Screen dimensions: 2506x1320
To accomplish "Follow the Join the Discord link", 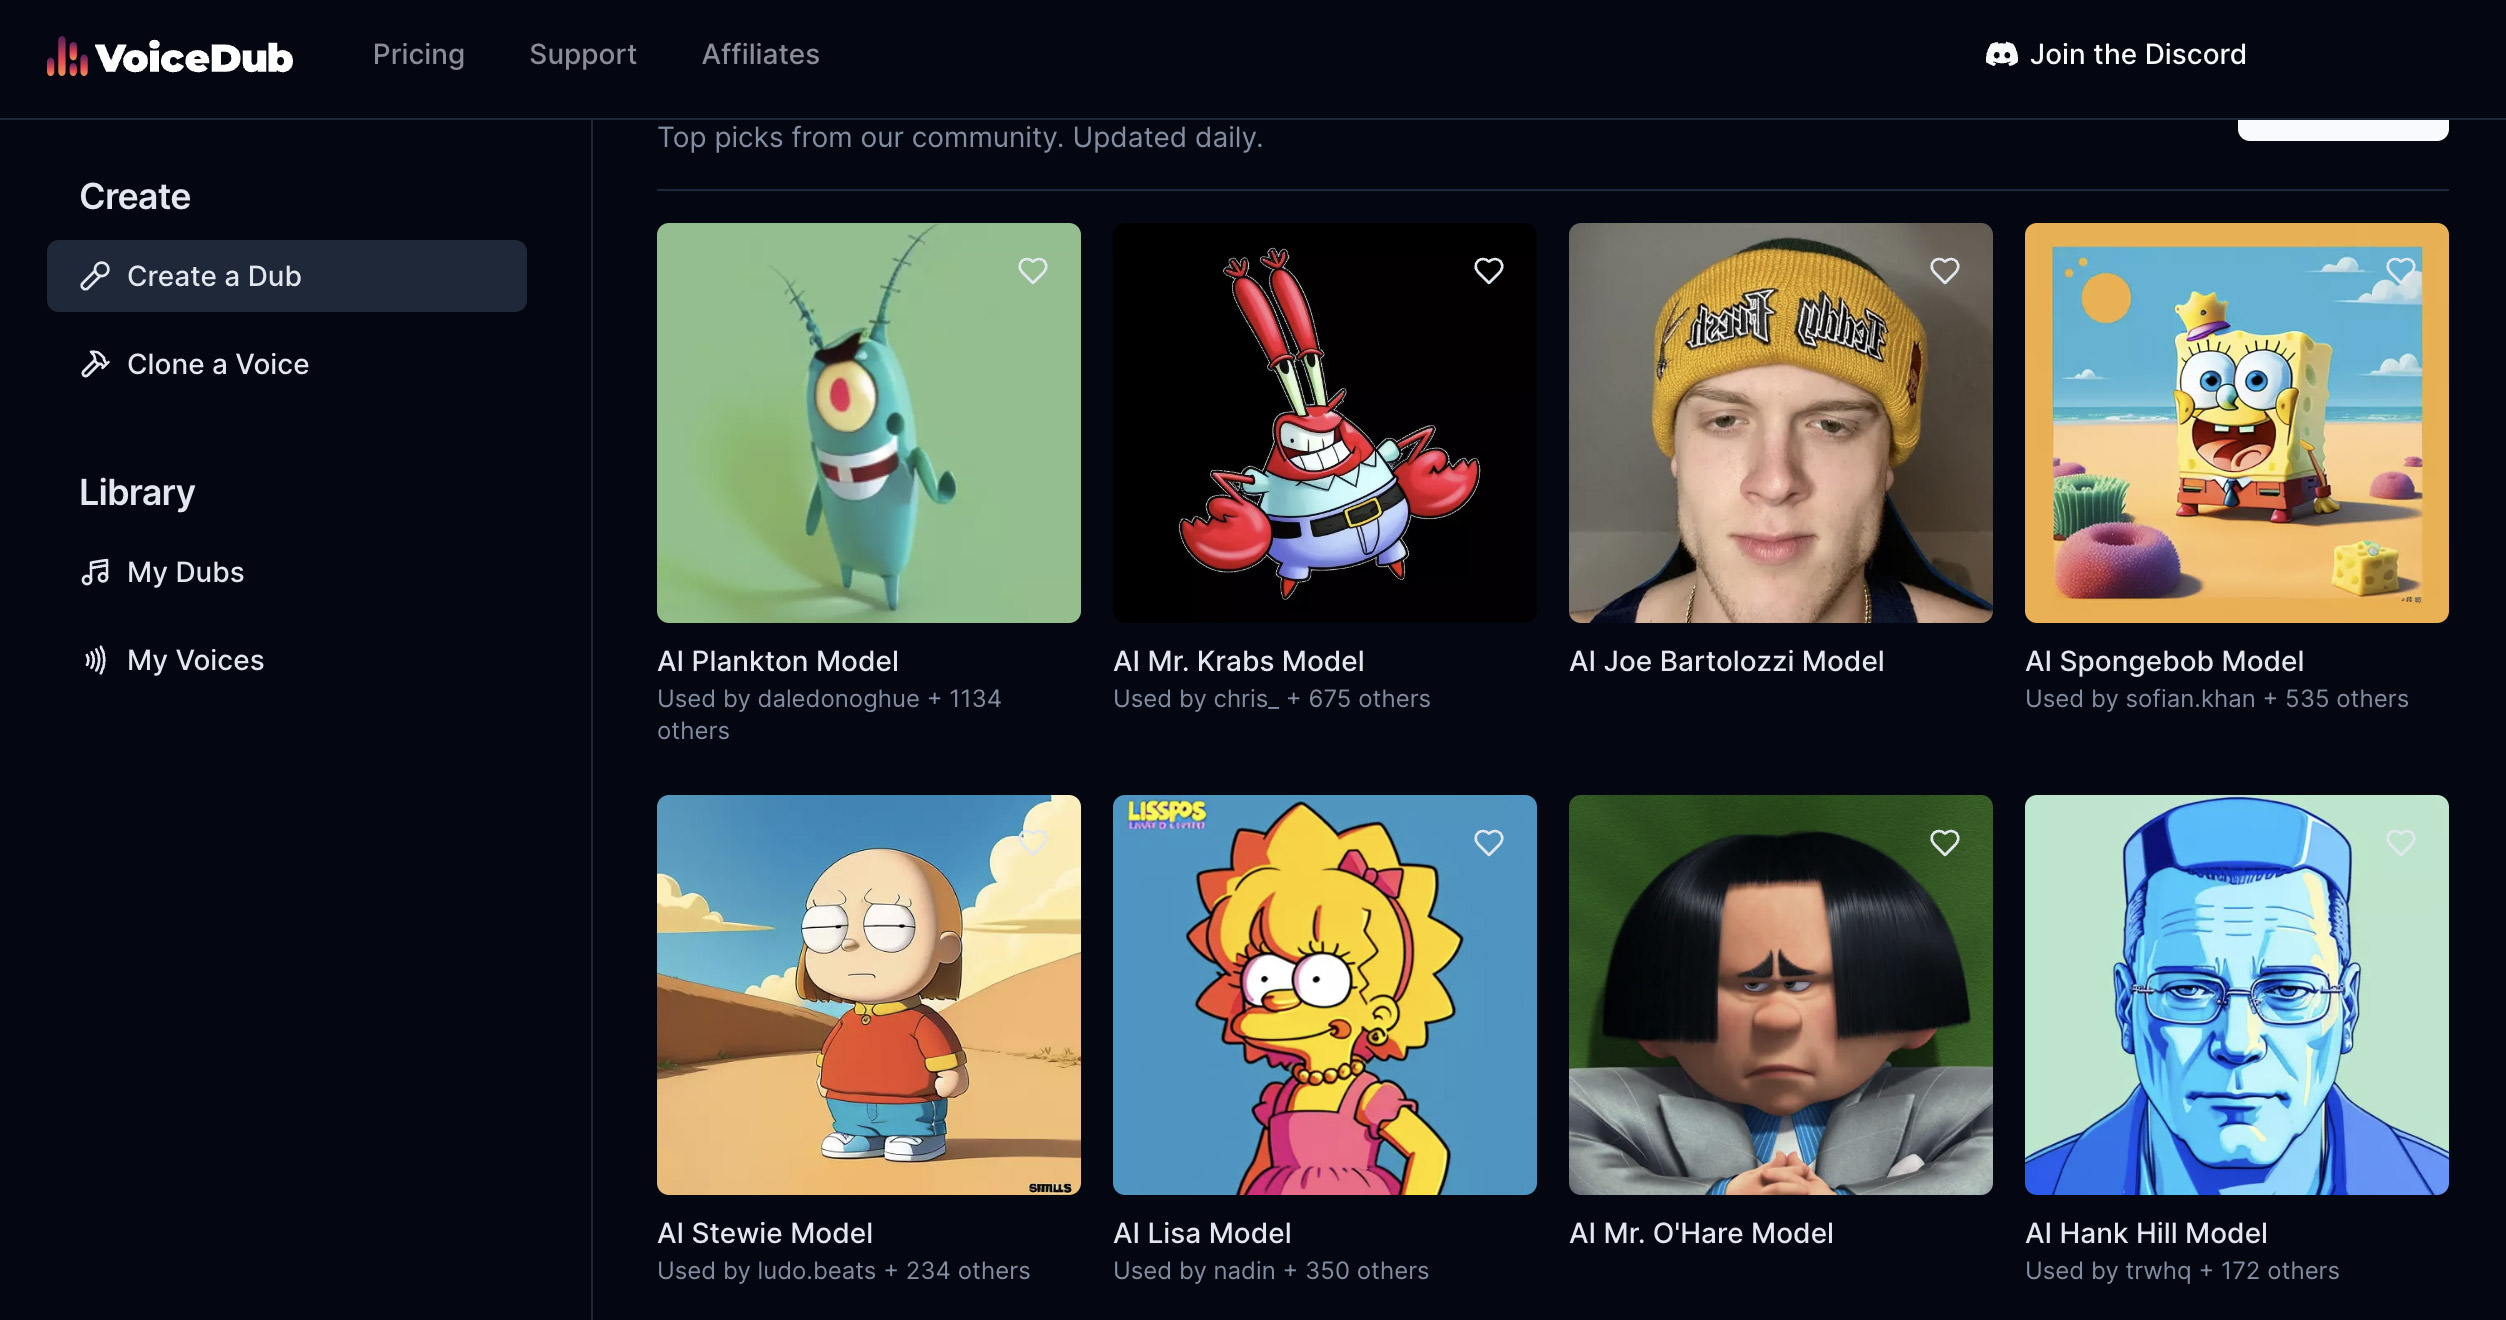I will (2116, 54).
